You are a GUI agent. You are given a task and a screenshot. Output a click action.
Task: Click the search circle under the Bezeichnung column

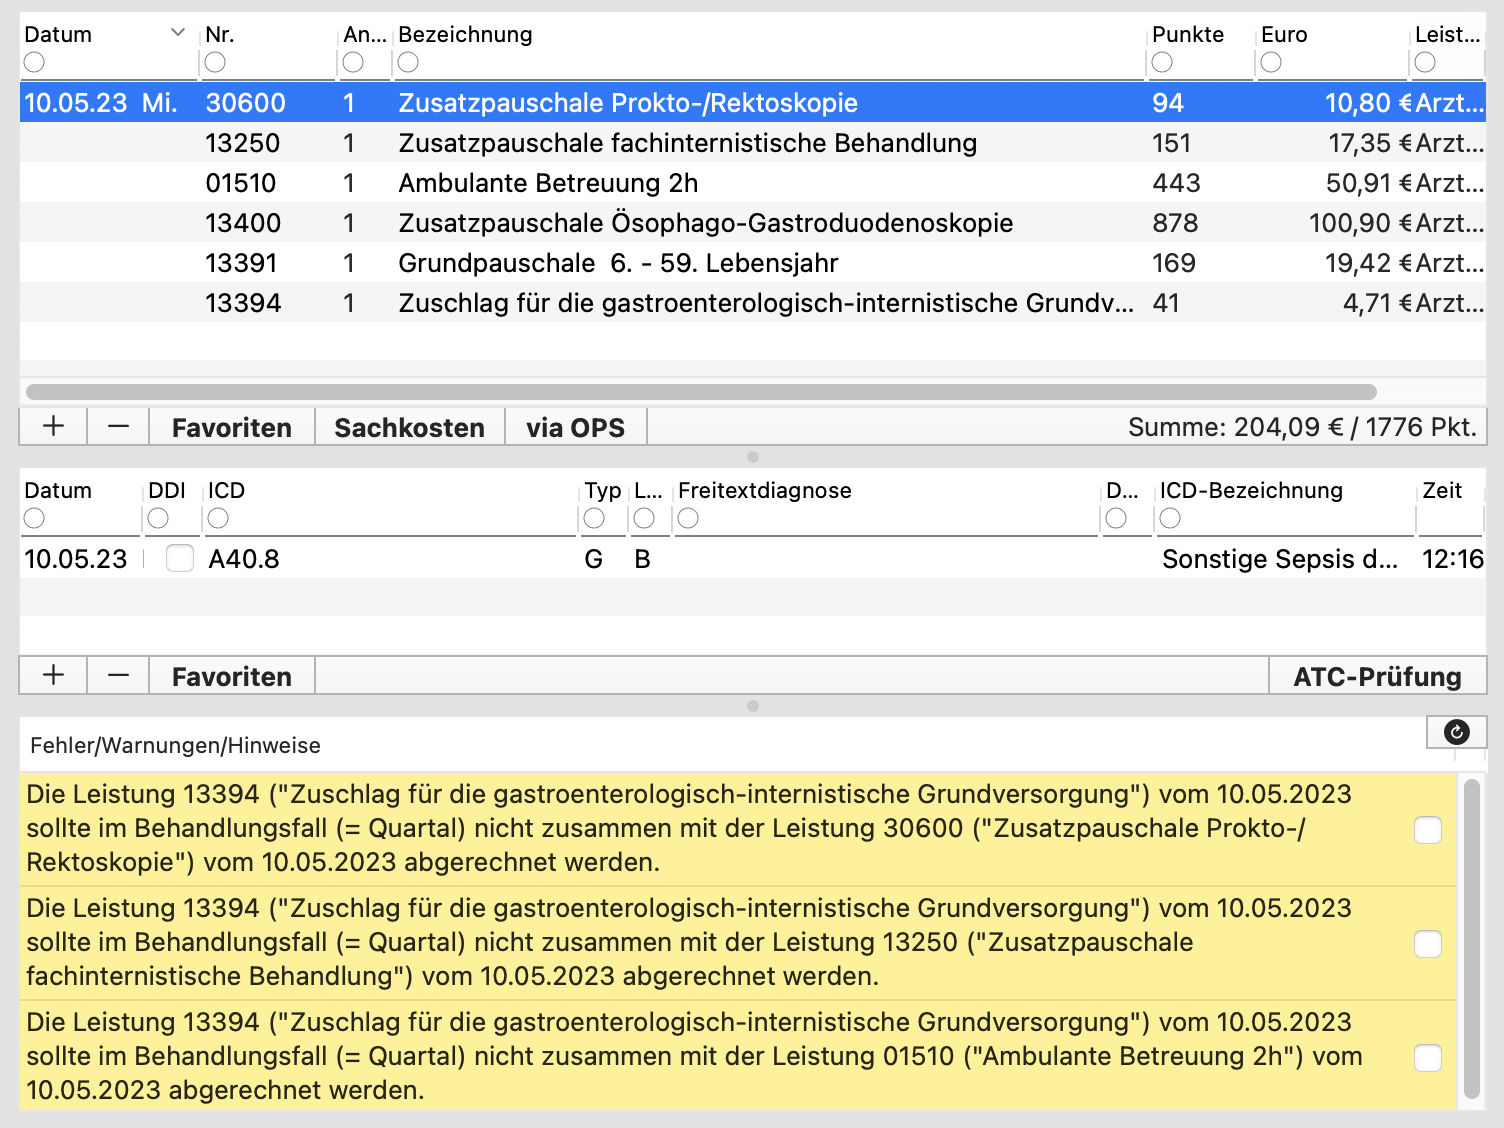(408, 63)
